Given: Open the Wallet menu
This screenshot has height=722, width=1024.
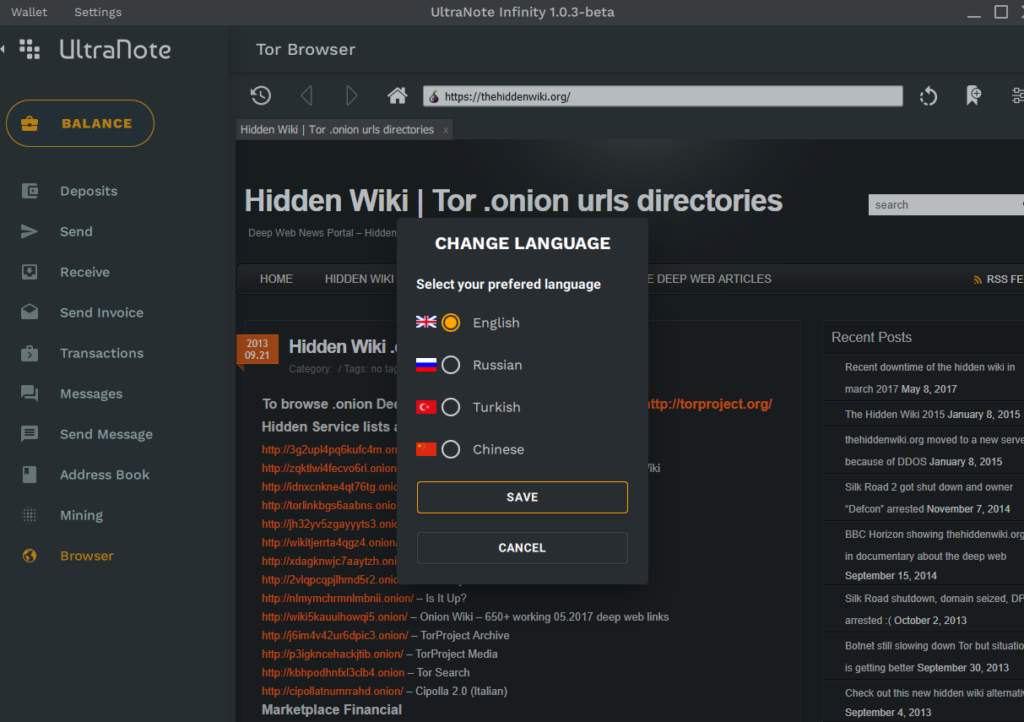Looking at the screenshot, I should 29,12.
